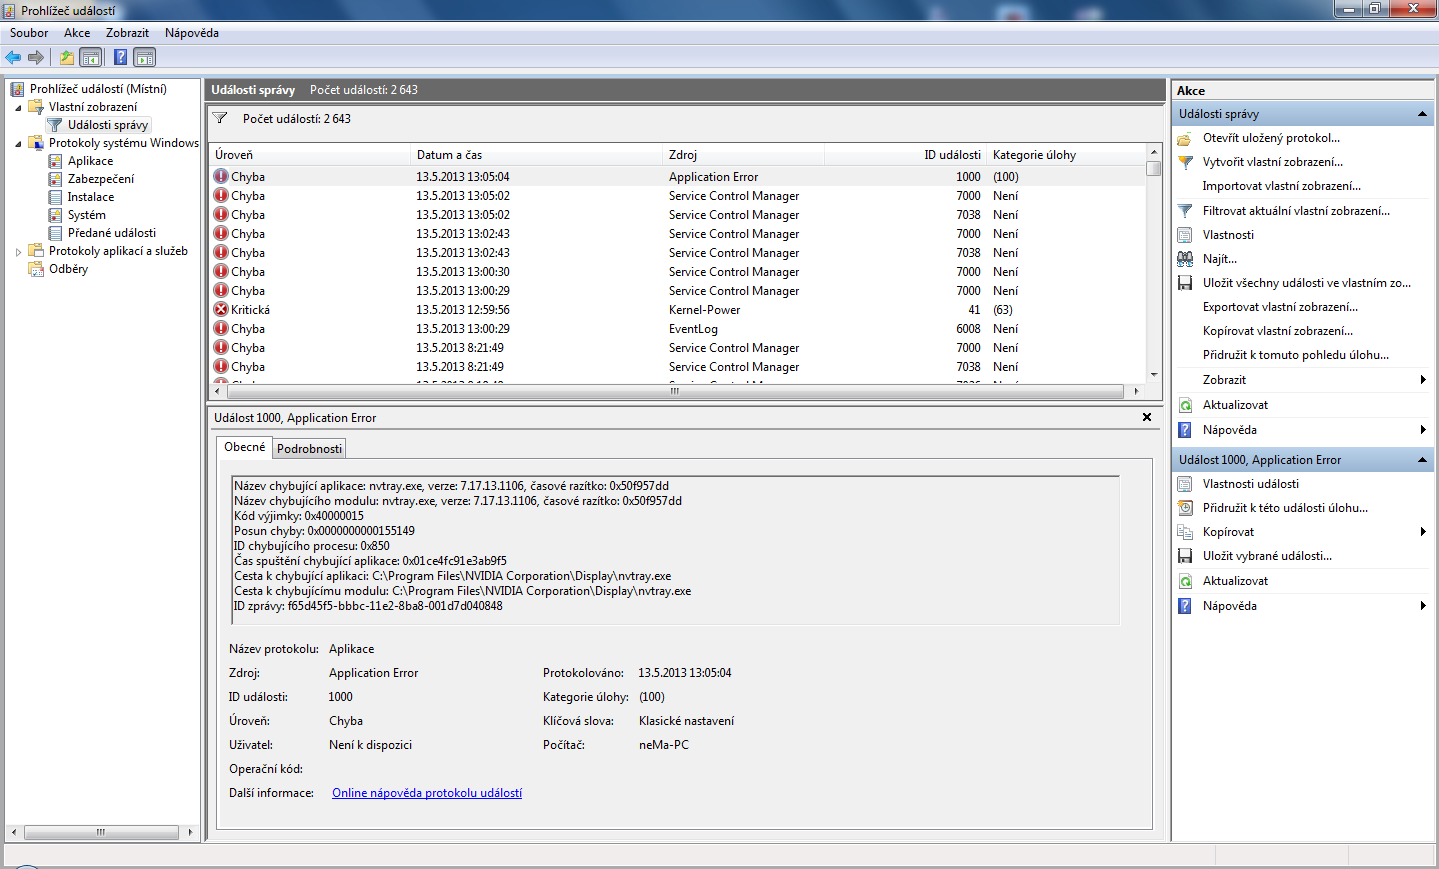Expand the 'Protokoly aplikací a služeb' tree arrow
The height and width of the screenshot is (869, 1439).
pos(18,252)
